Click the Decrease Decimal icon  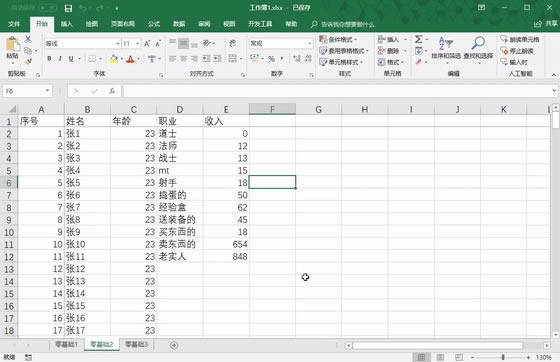[308, 59]
